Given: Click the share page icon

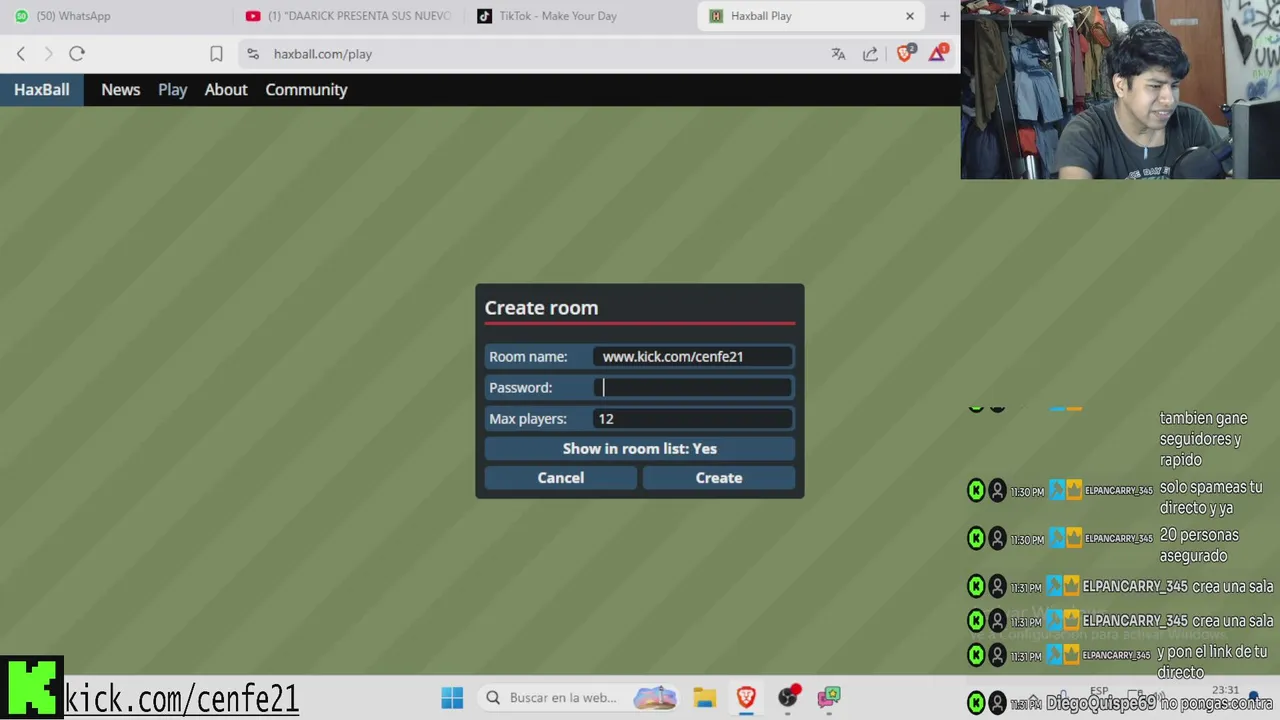Looking at the screenshot, I should click(x=870, y=54).
